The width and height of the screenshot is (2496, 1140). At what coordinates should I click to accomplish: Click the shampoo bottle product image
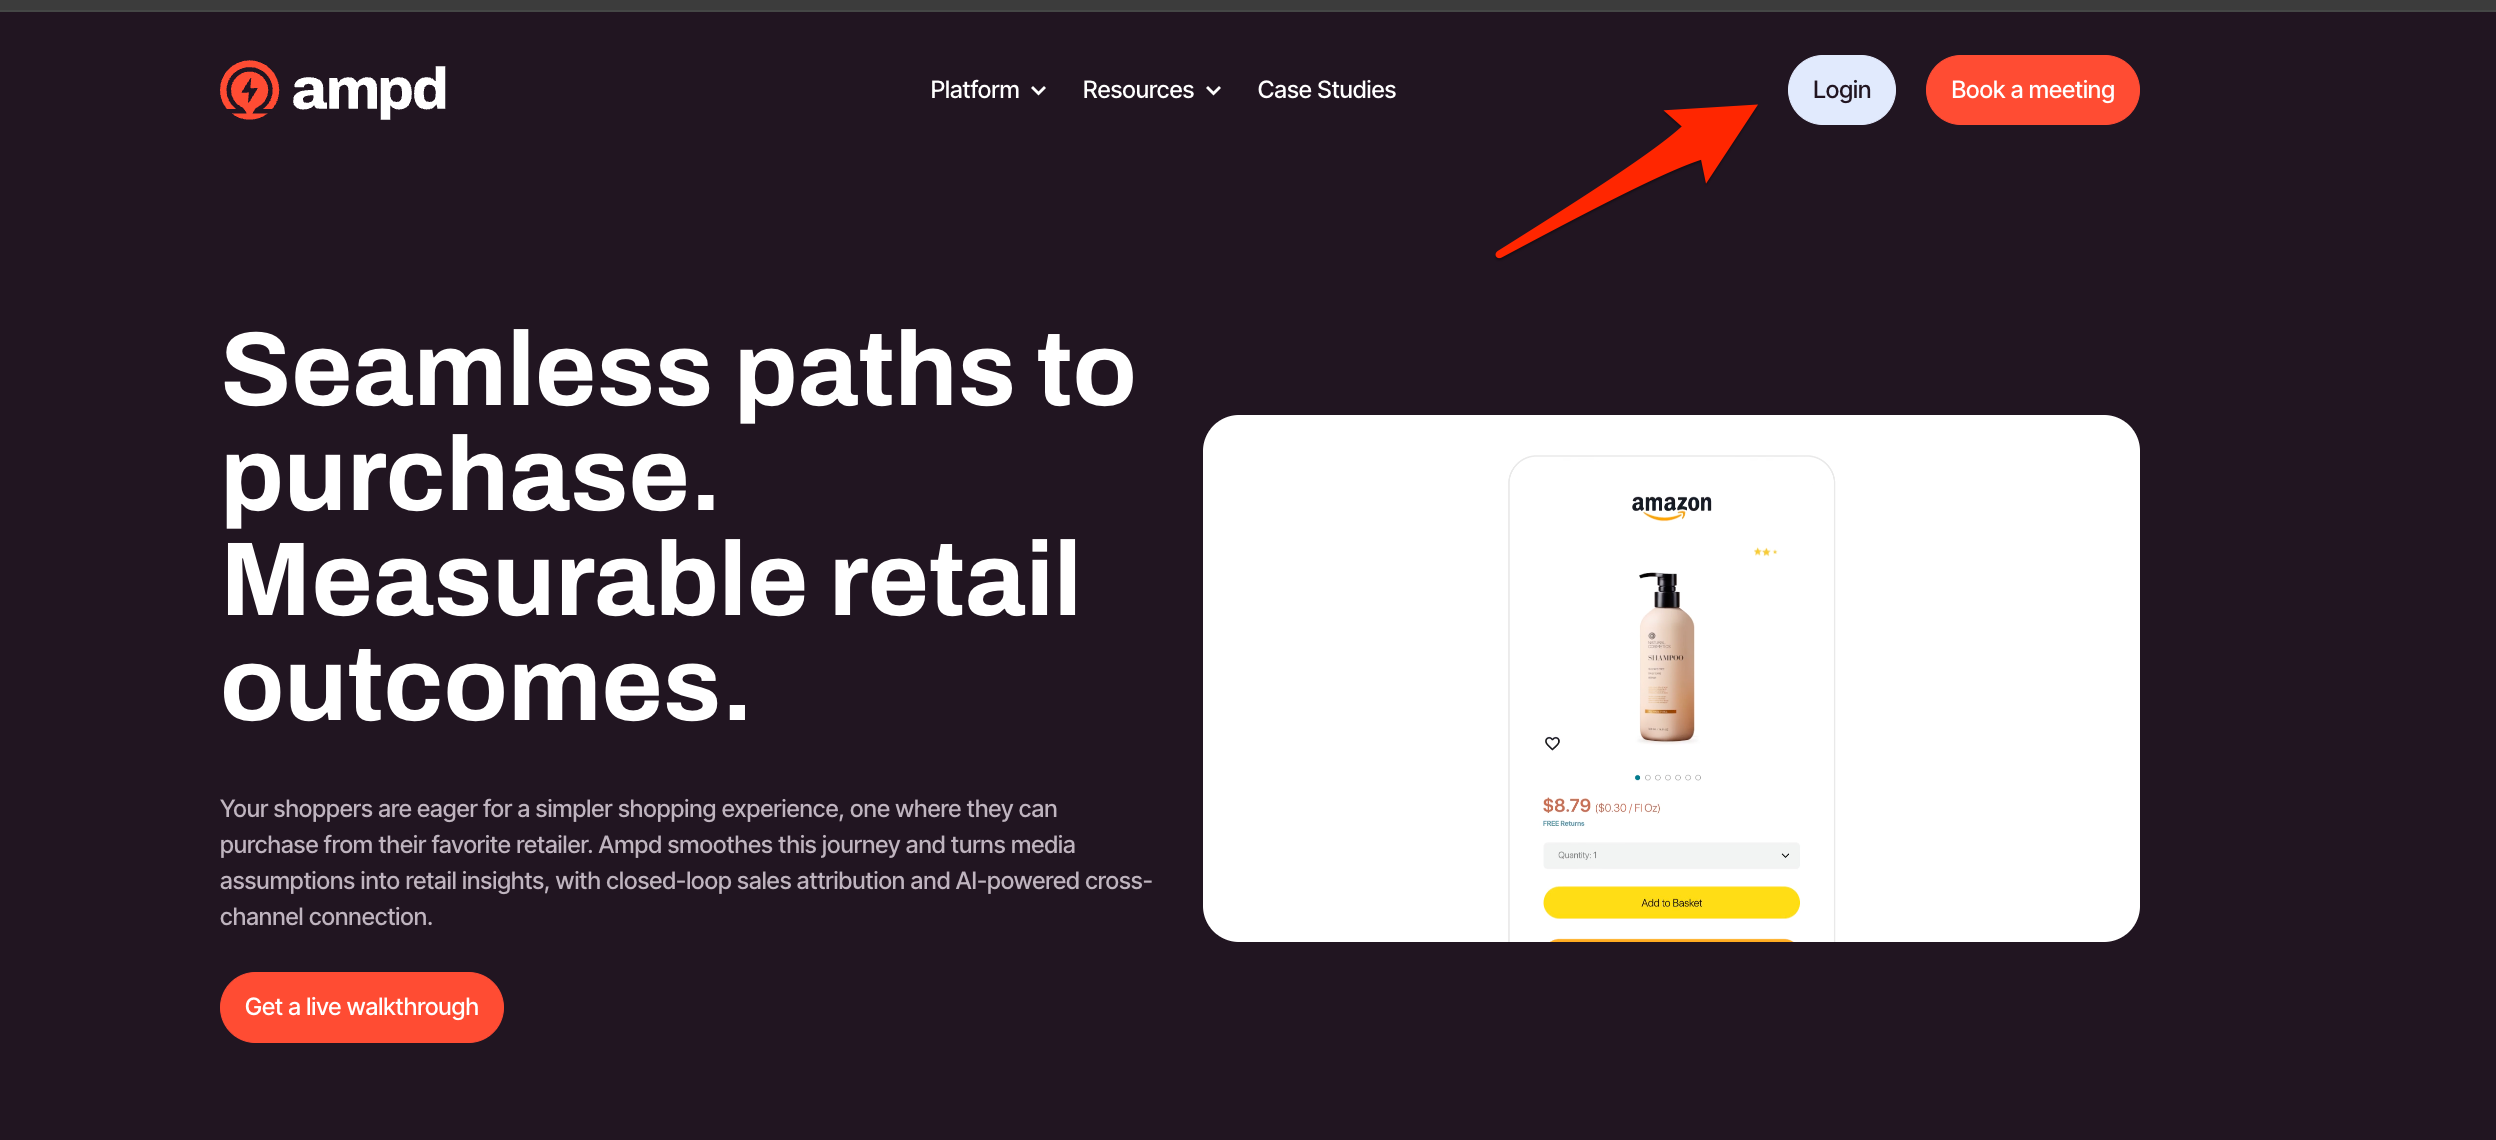[x=1666, y=656]
